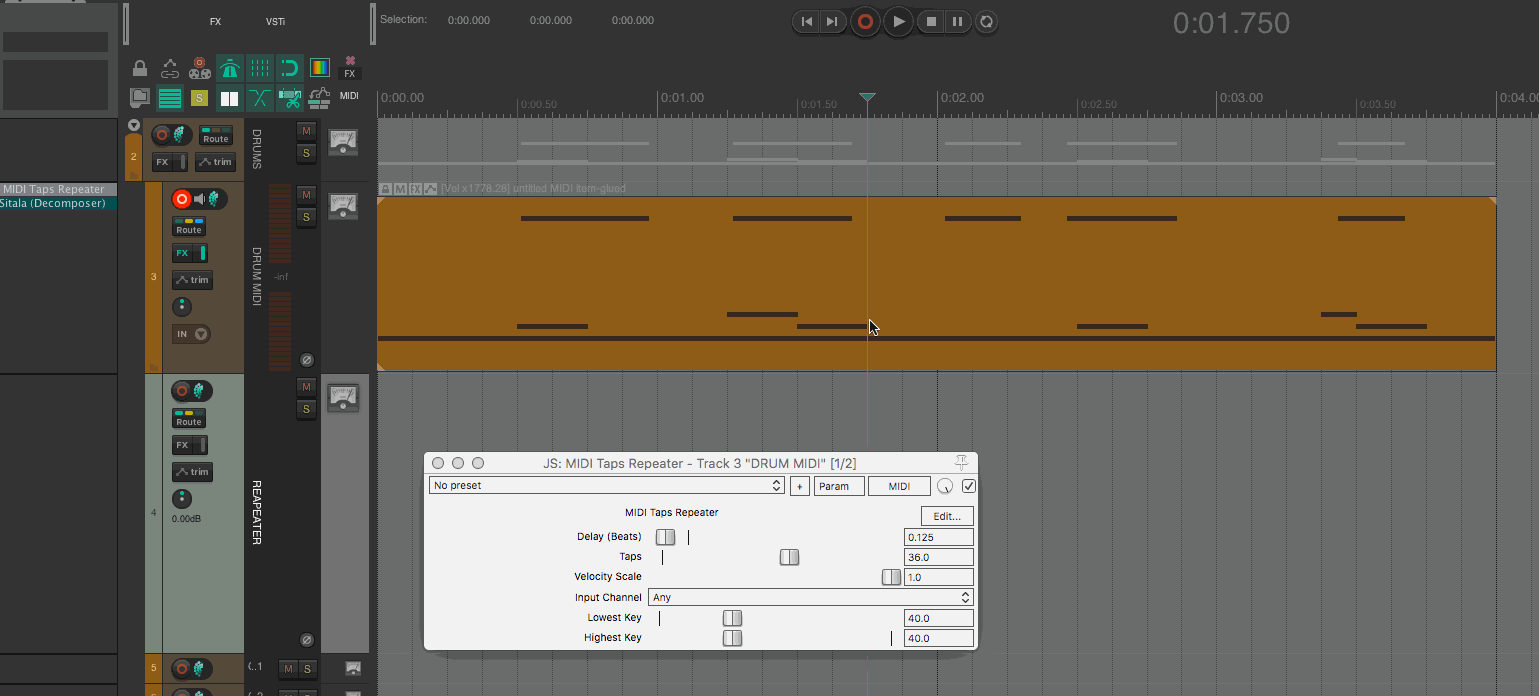Toggle the metronome icon in toolbar

point(230,69)
